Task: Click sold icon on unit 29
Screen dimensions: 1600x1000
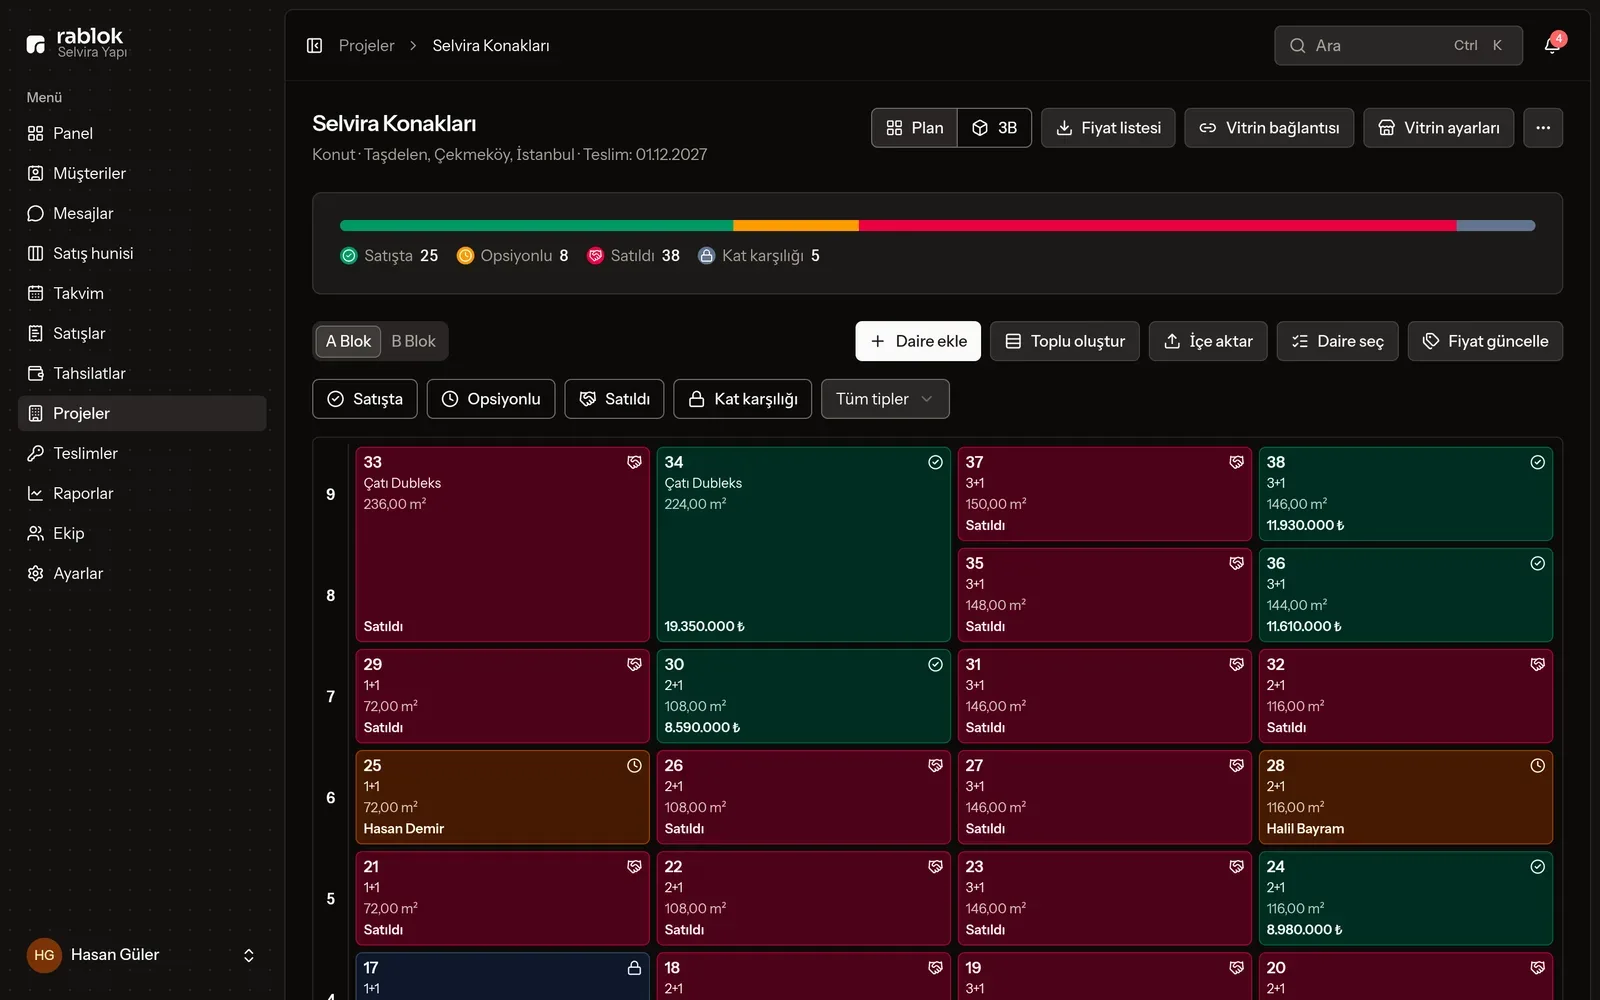Action: pyautogui.click(x=634, y=664)
